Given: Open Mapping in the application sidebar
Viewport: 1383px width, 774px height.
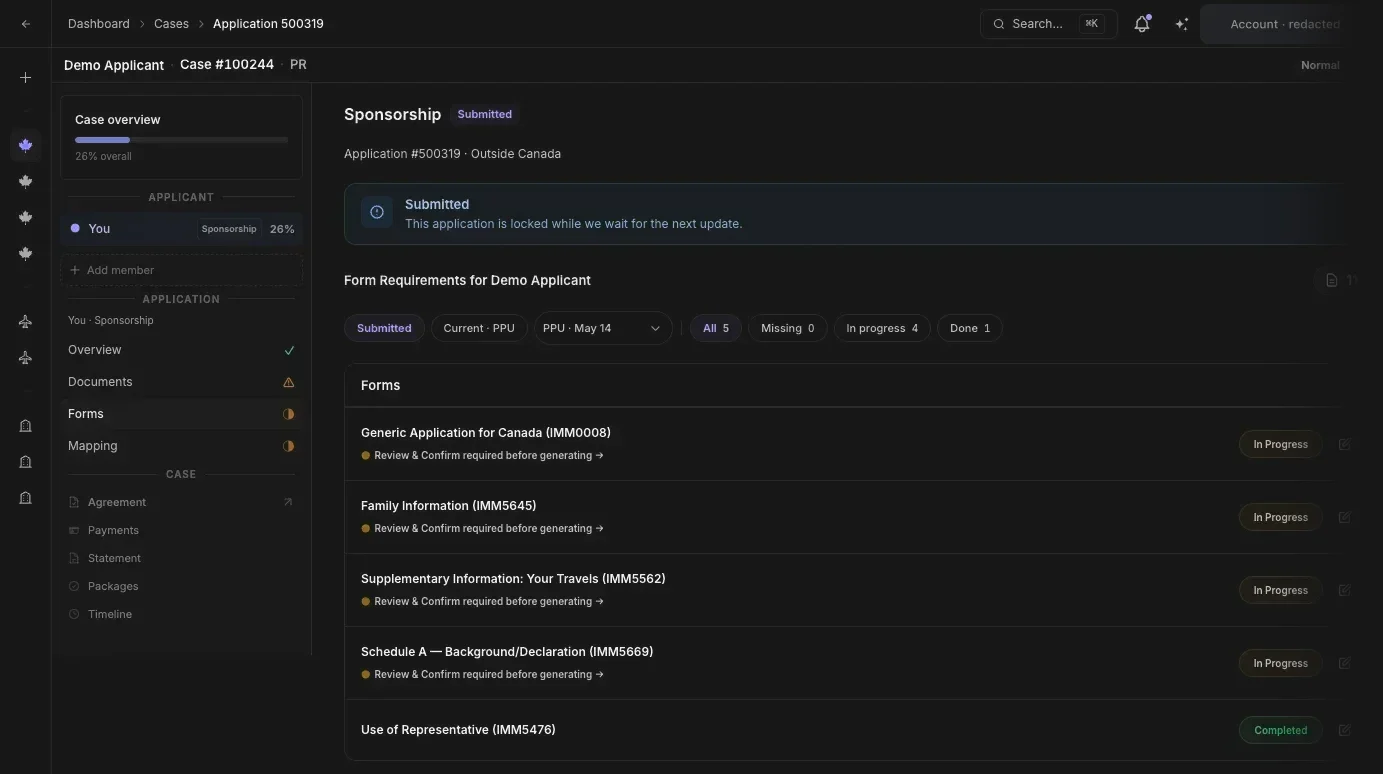Looking at the screenshot, I should coord(181,446).
